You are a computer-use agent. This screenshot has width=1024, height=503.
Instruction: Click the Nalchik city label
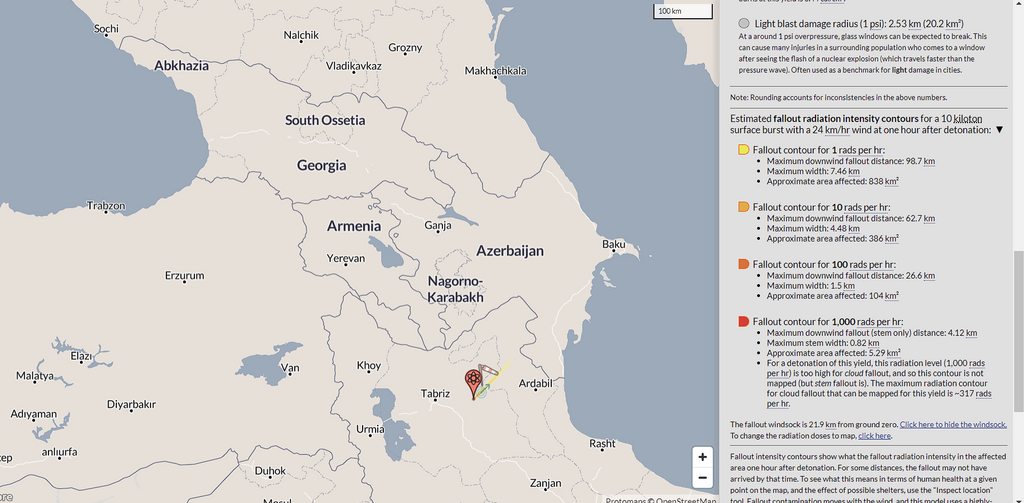(301, 35)
